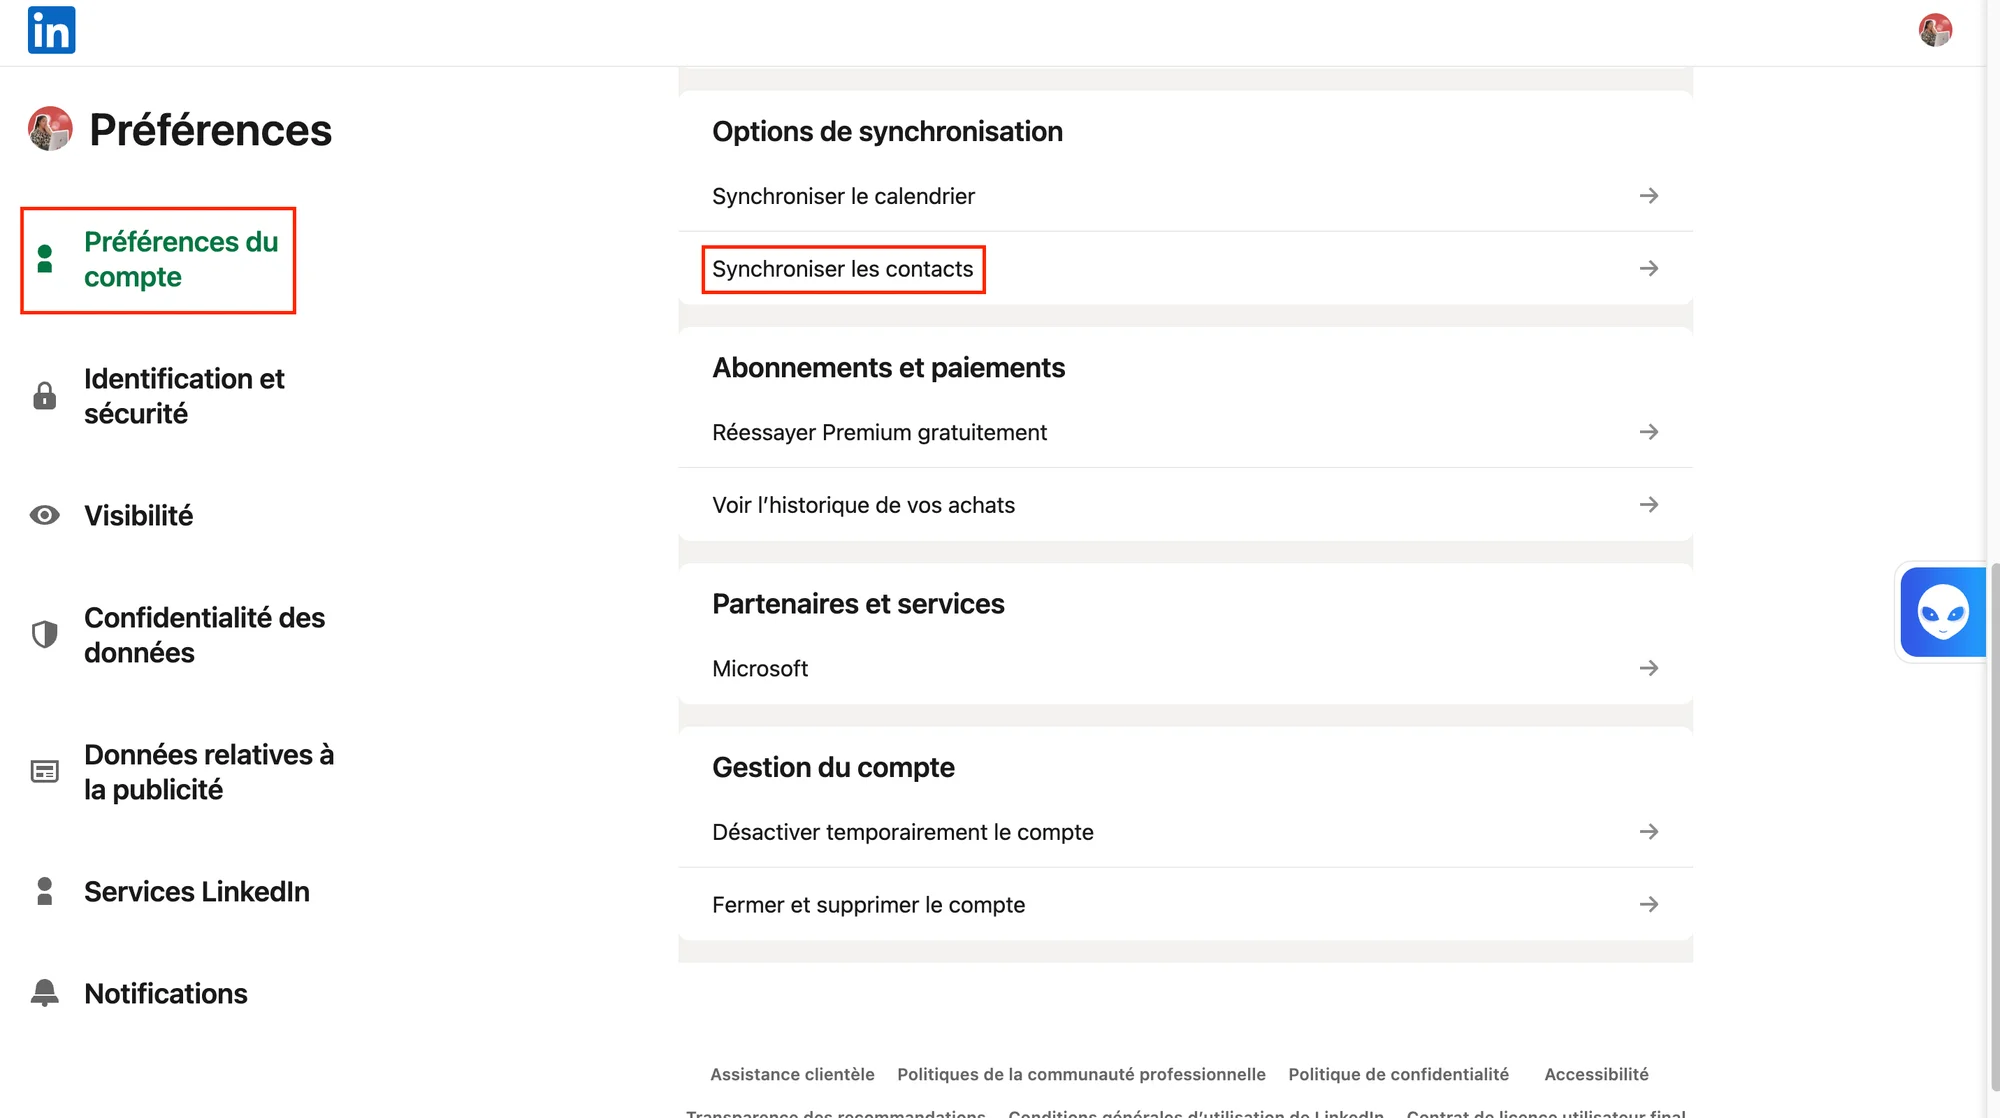
Task: Click arrow on Synchroniser les contacts row
Action: [1649, 269]
